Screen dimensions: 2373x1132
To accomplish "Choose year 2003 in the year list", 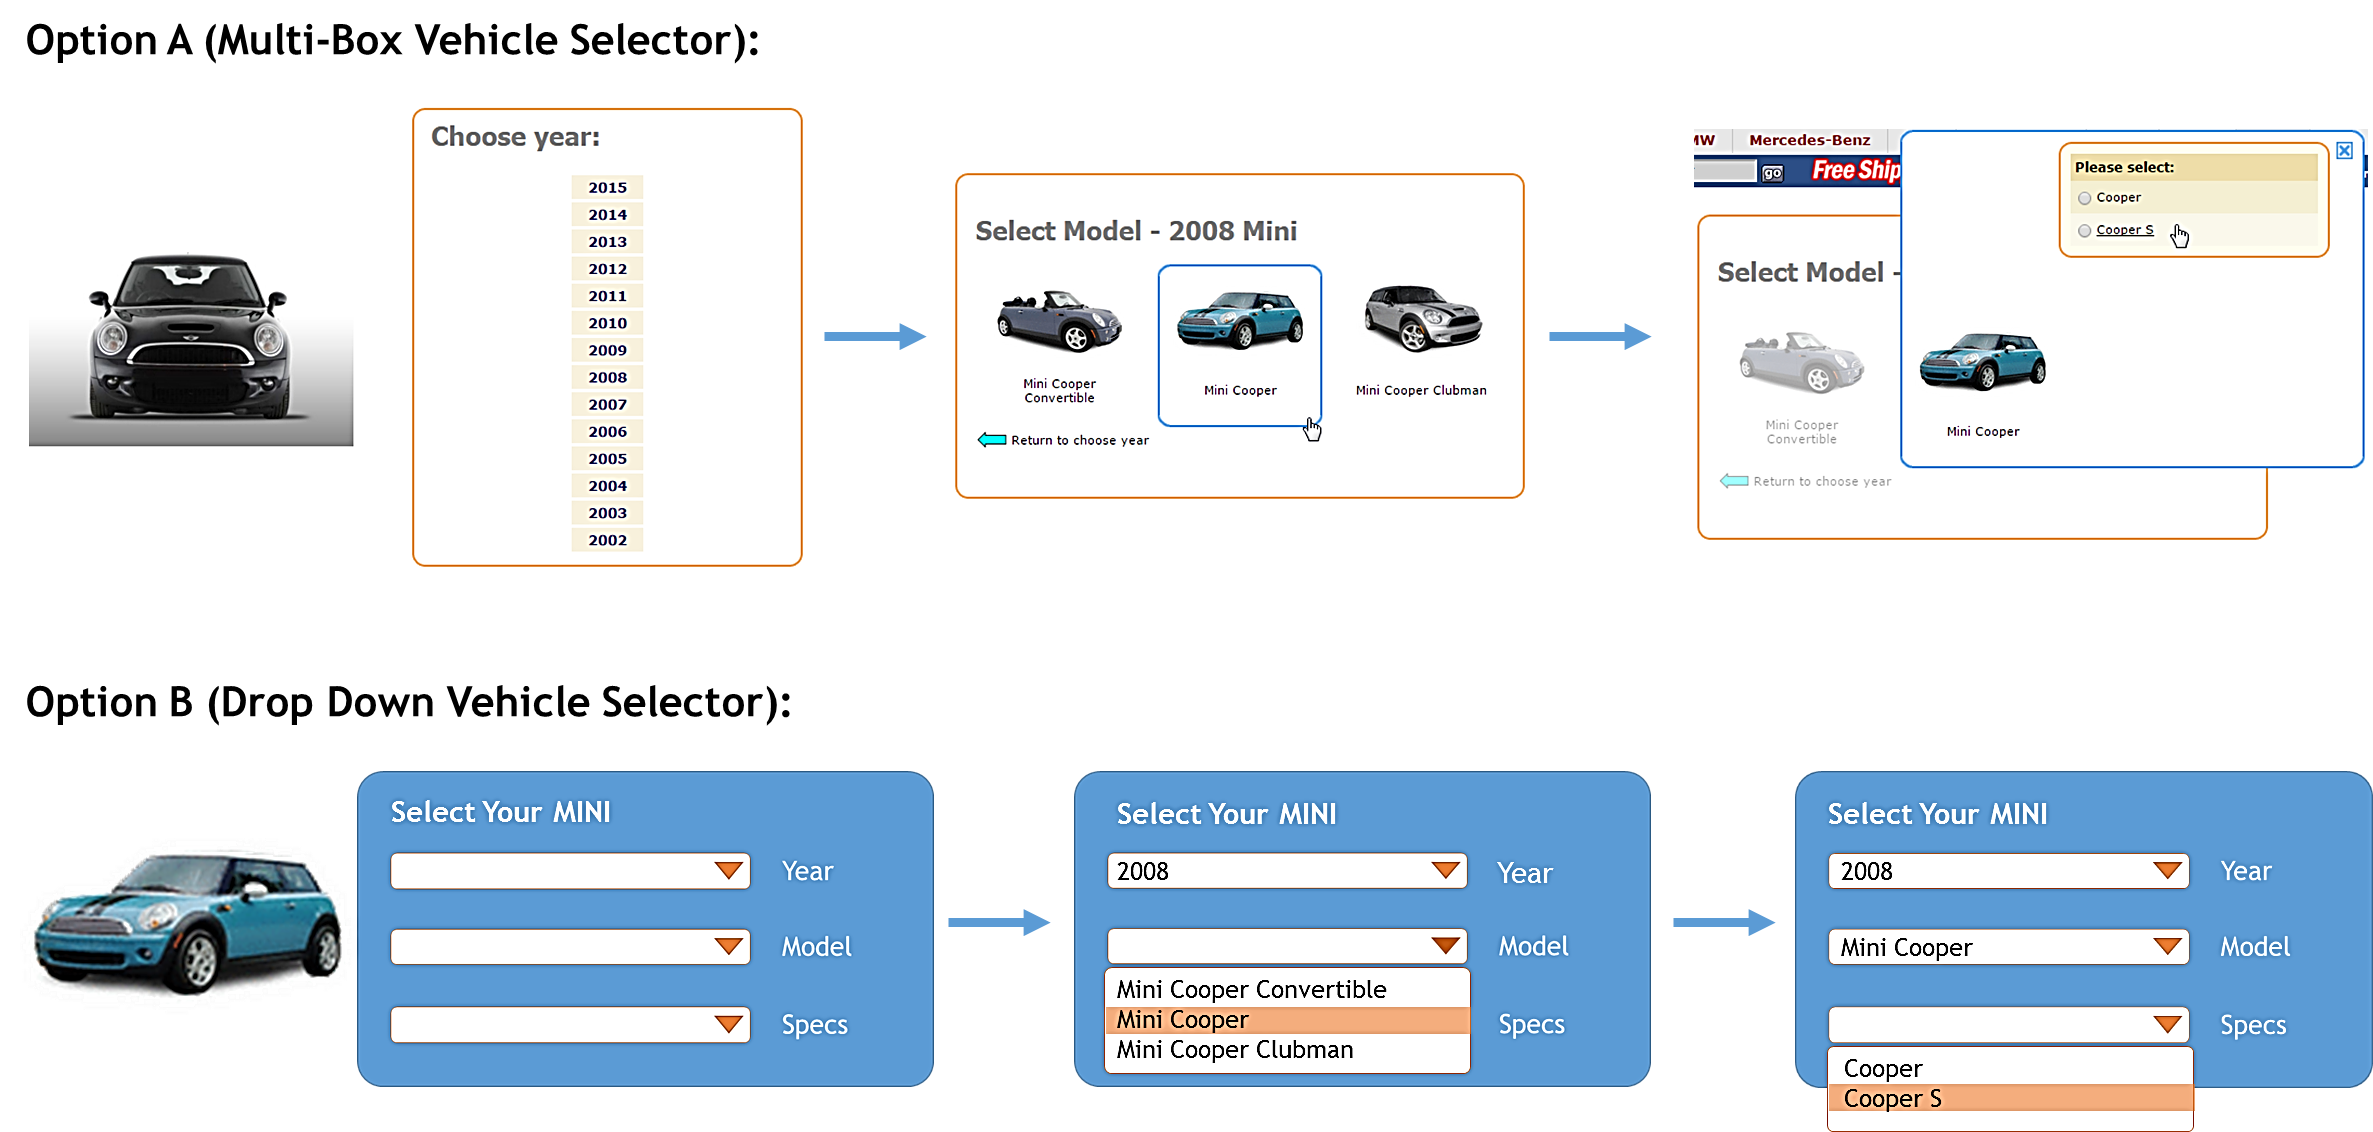I will tap(607, 512).
